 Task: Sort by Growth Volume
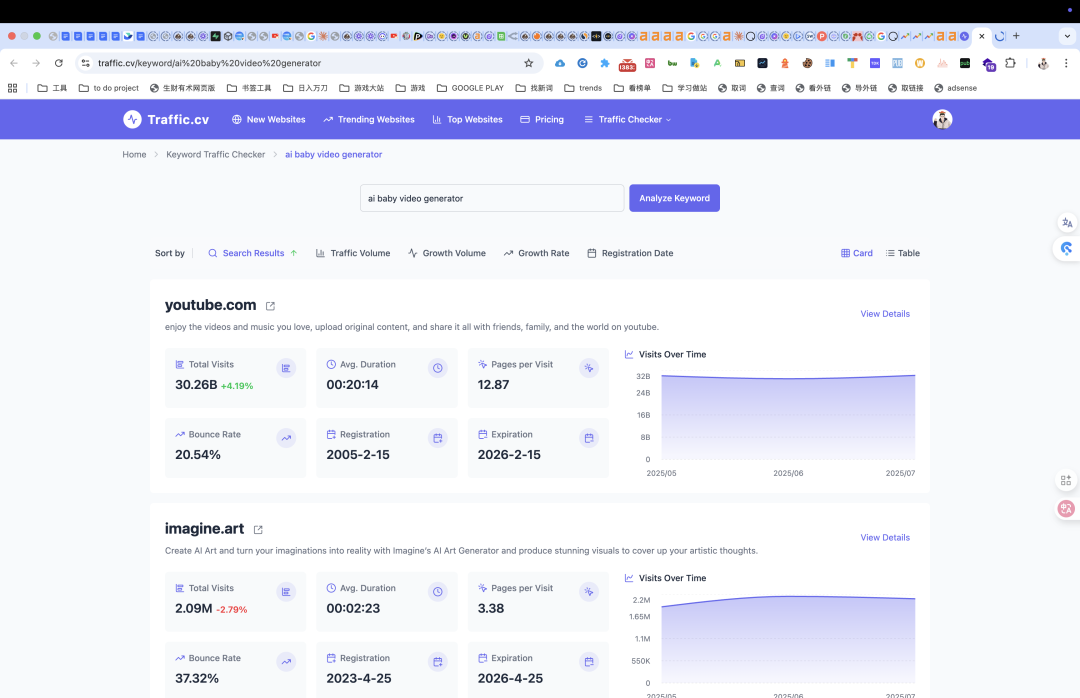point(446,253)
